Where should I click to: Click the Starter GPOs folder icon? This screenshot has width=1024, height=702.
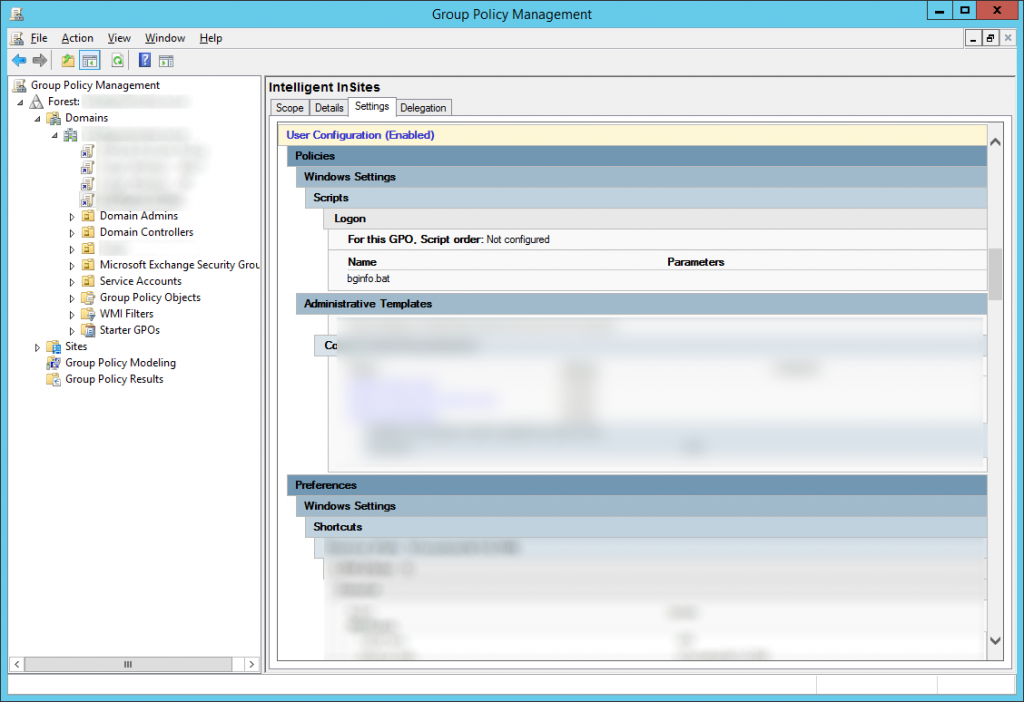pyautogui.click(x=87, y=330)
